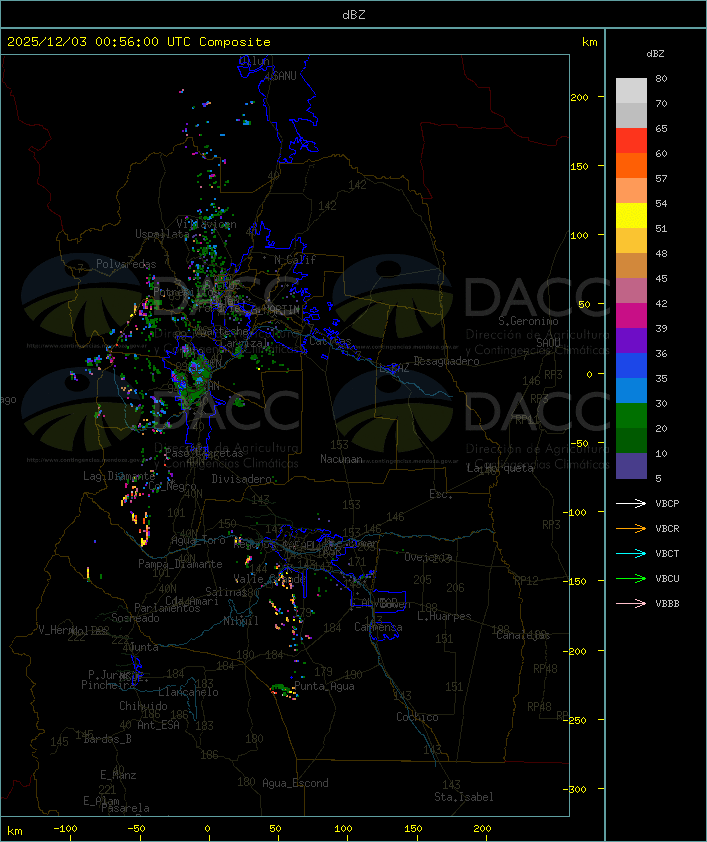Click the dBZ header above the color legend
Screen dimensions: 707x842
click(x=655, y=54)
